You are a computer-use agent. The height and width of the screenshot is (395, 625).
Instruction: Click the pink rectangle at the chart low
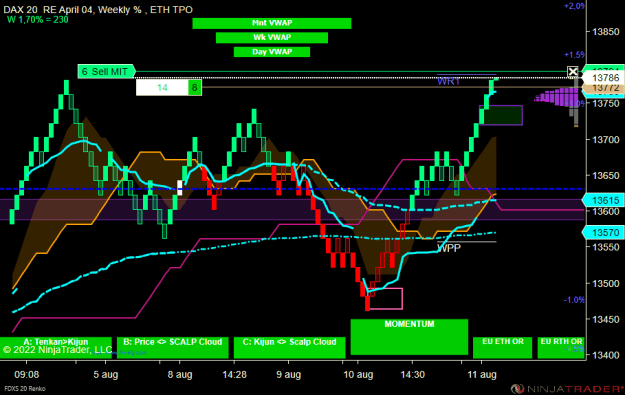pos(386,299)
